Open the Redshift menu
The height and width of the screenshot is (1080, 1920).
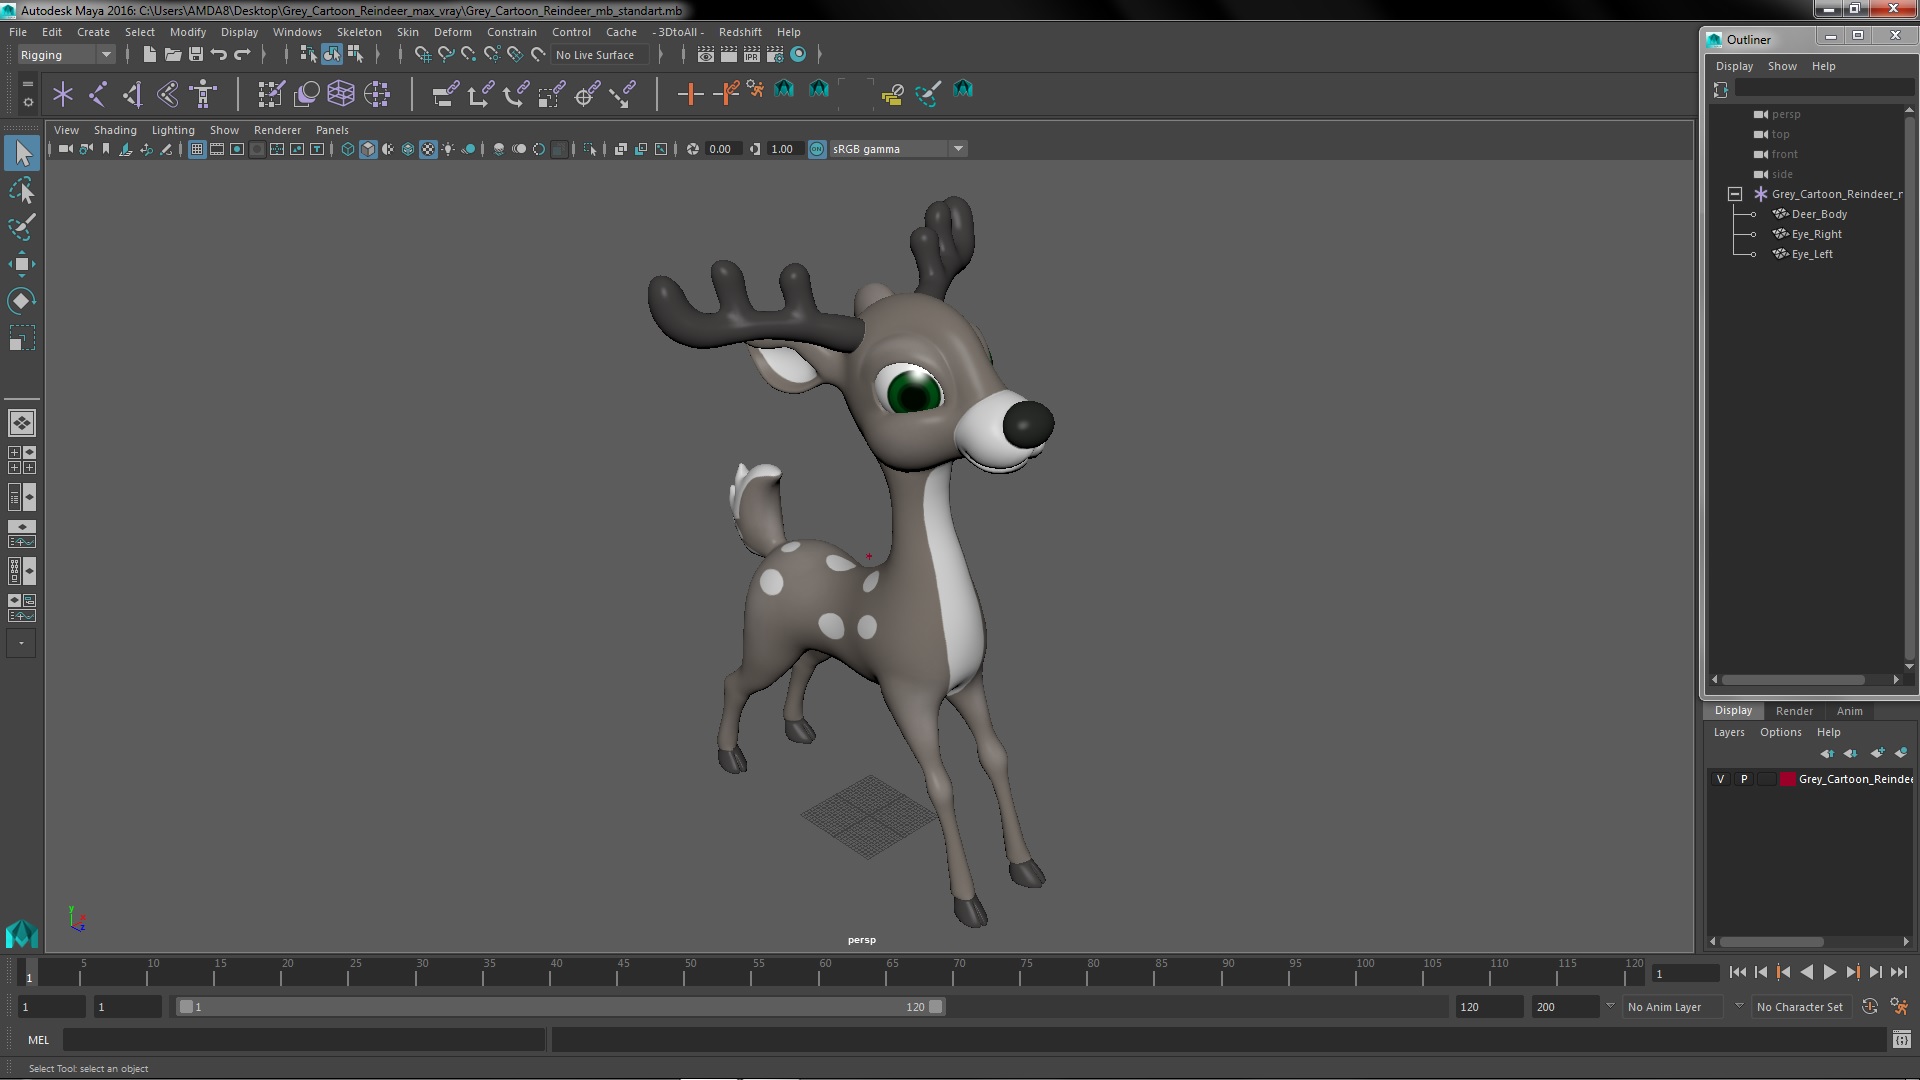740,32
